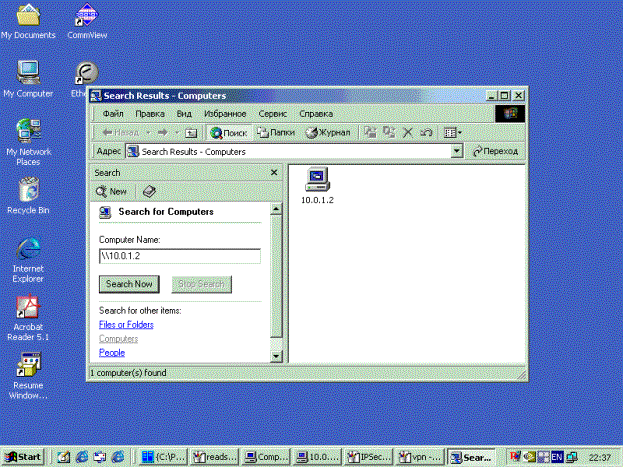This screenshot has height=467, width=623.
Task: Expand the Views toolbar dropdown
Action: tap(459, 132)
